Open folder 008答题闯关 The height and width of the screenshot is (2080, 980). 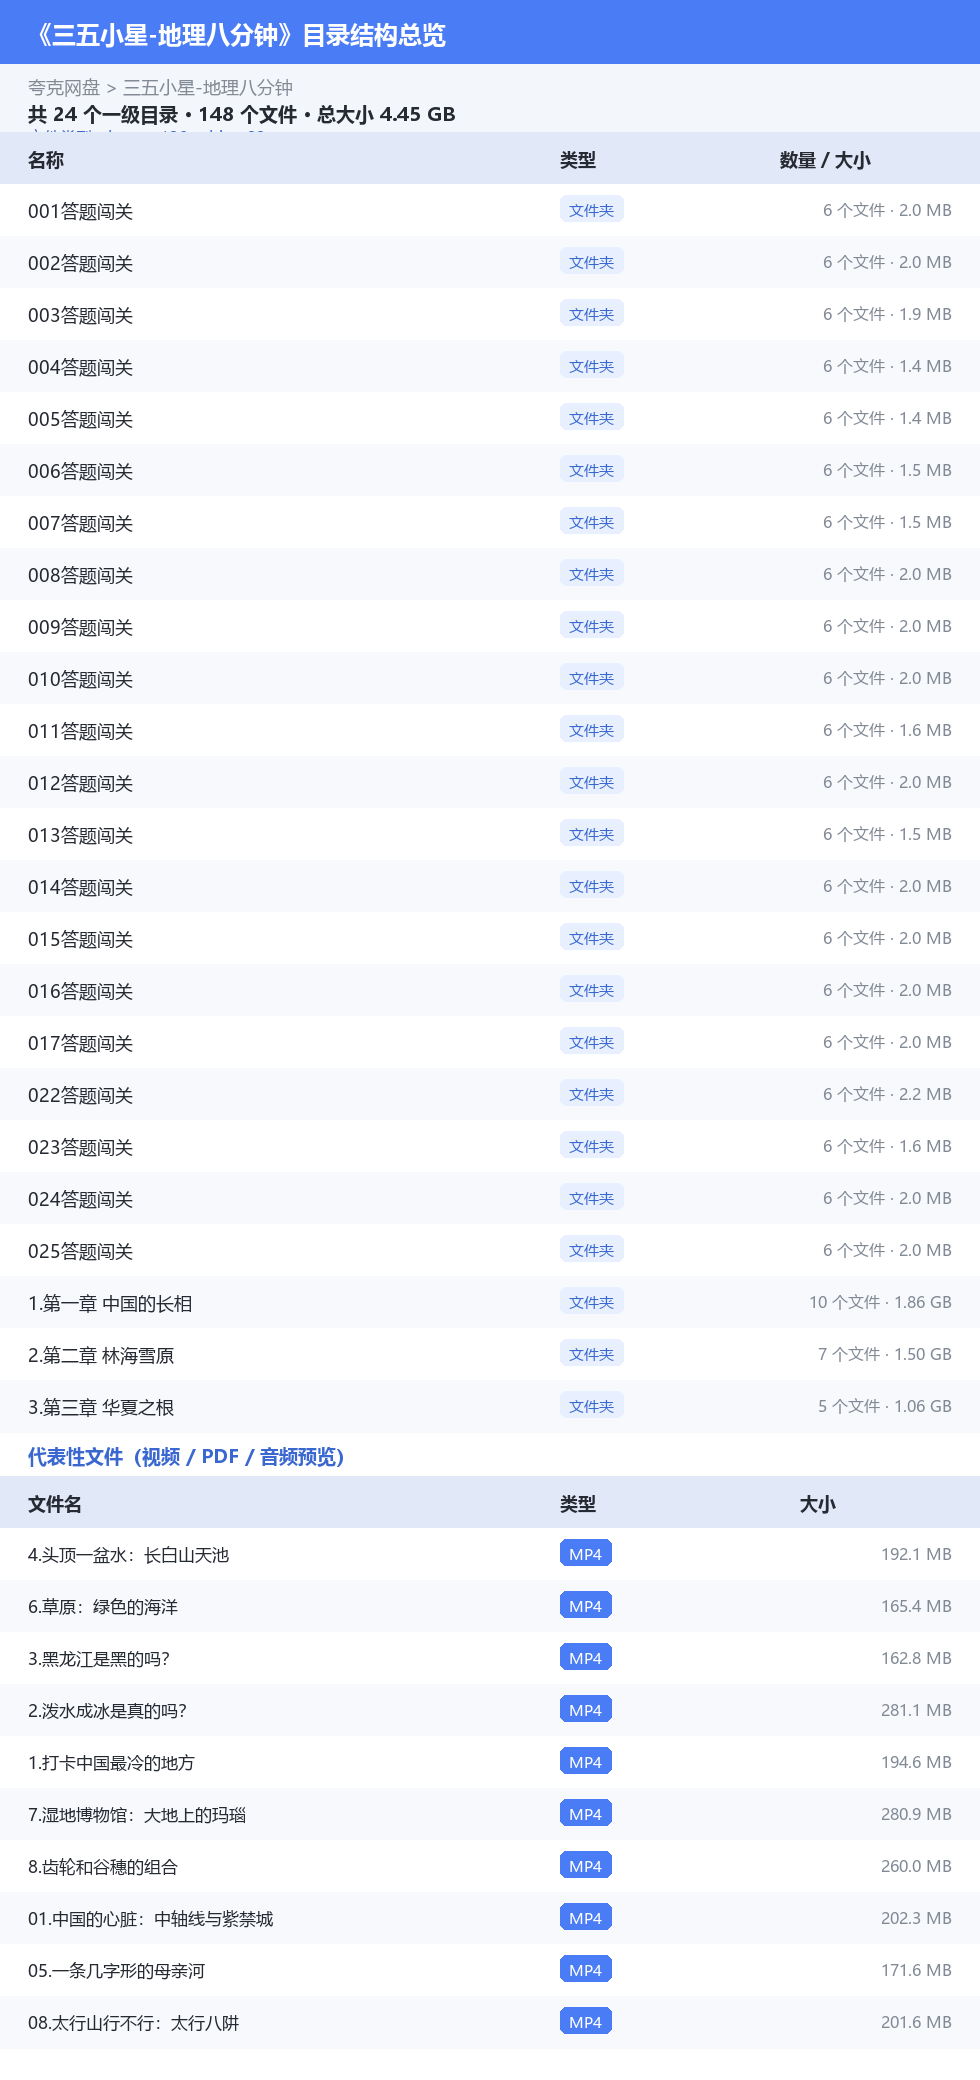490,574
